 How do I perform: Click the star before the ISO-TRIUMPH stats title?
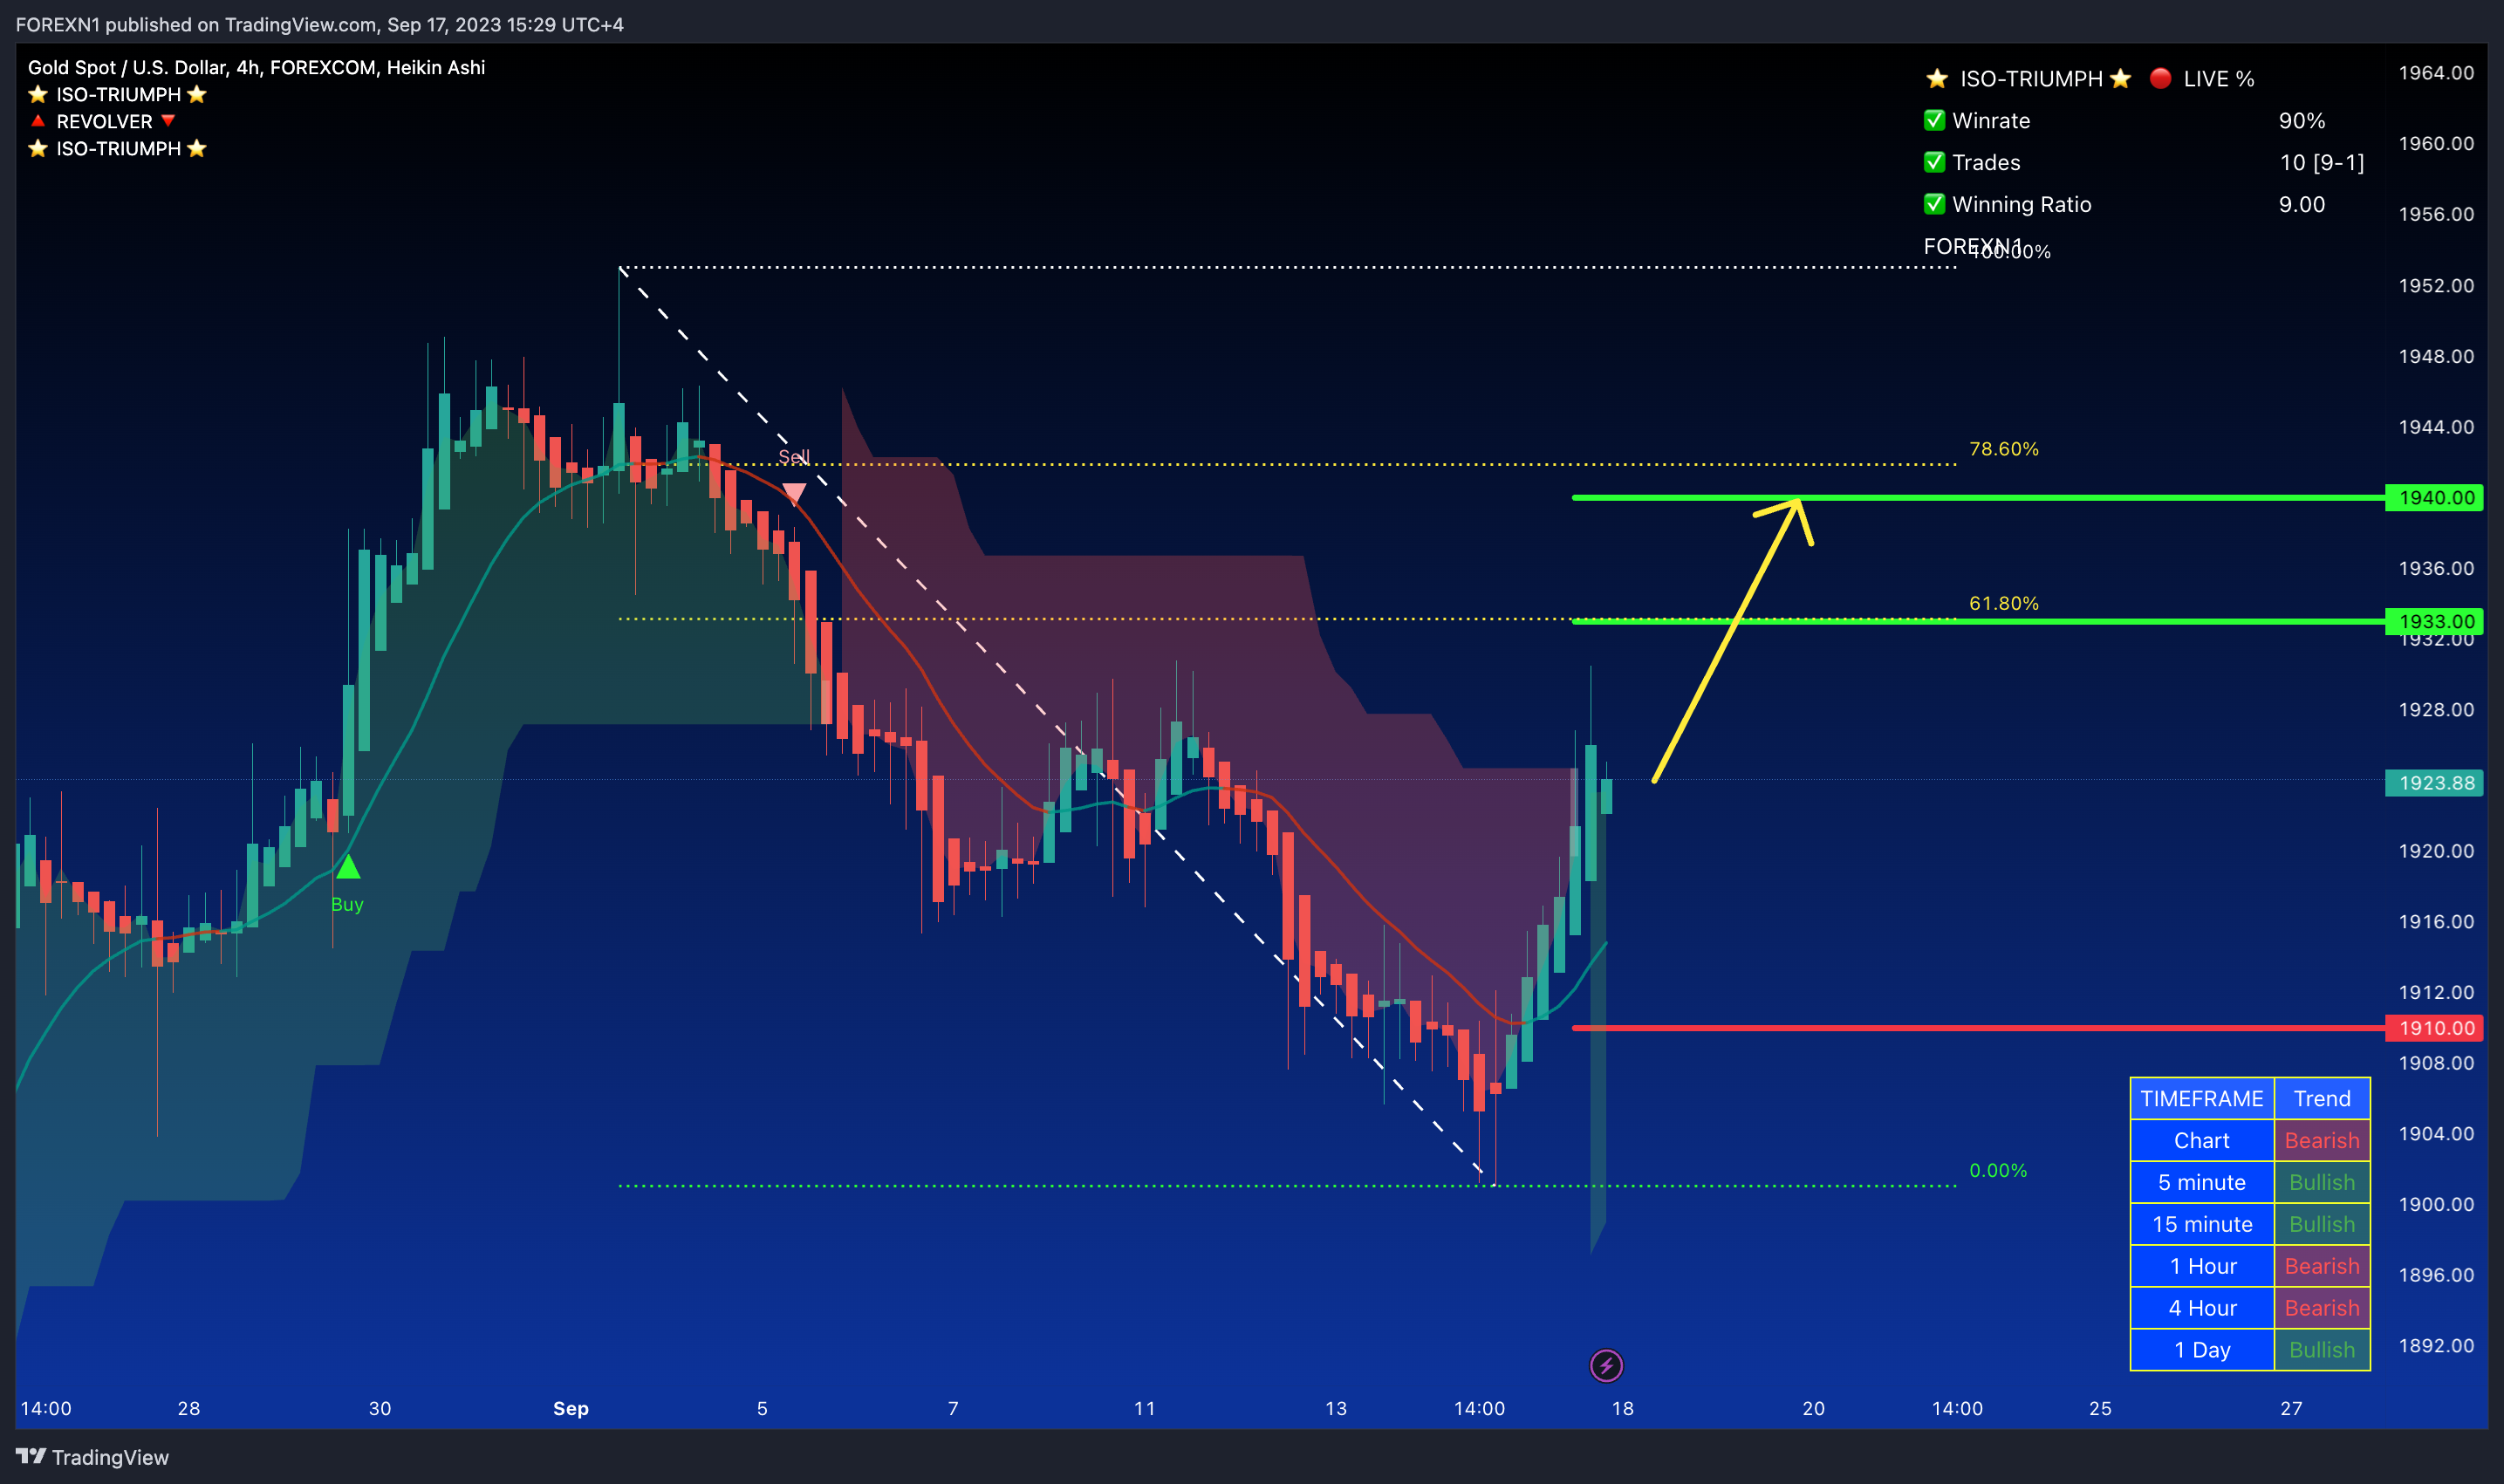coord(1937,78)
